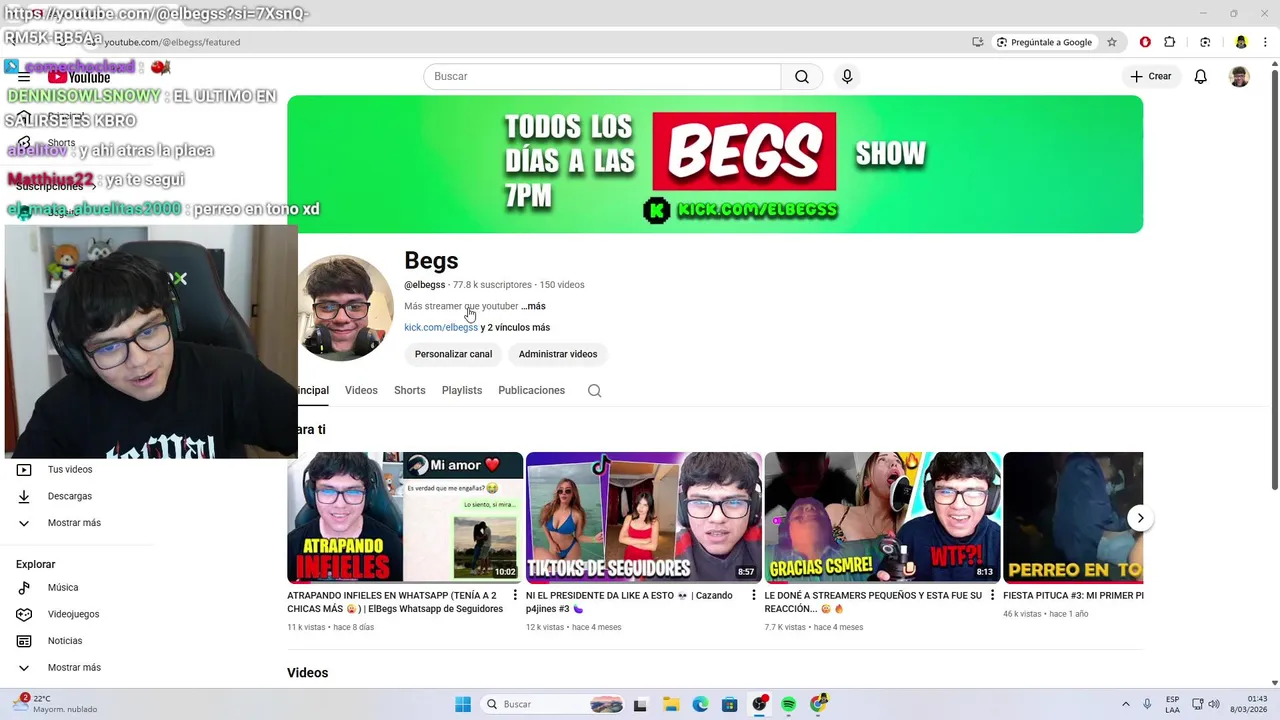Click the system tray volume icon

pyautogui.click(x=1214, y=704)
